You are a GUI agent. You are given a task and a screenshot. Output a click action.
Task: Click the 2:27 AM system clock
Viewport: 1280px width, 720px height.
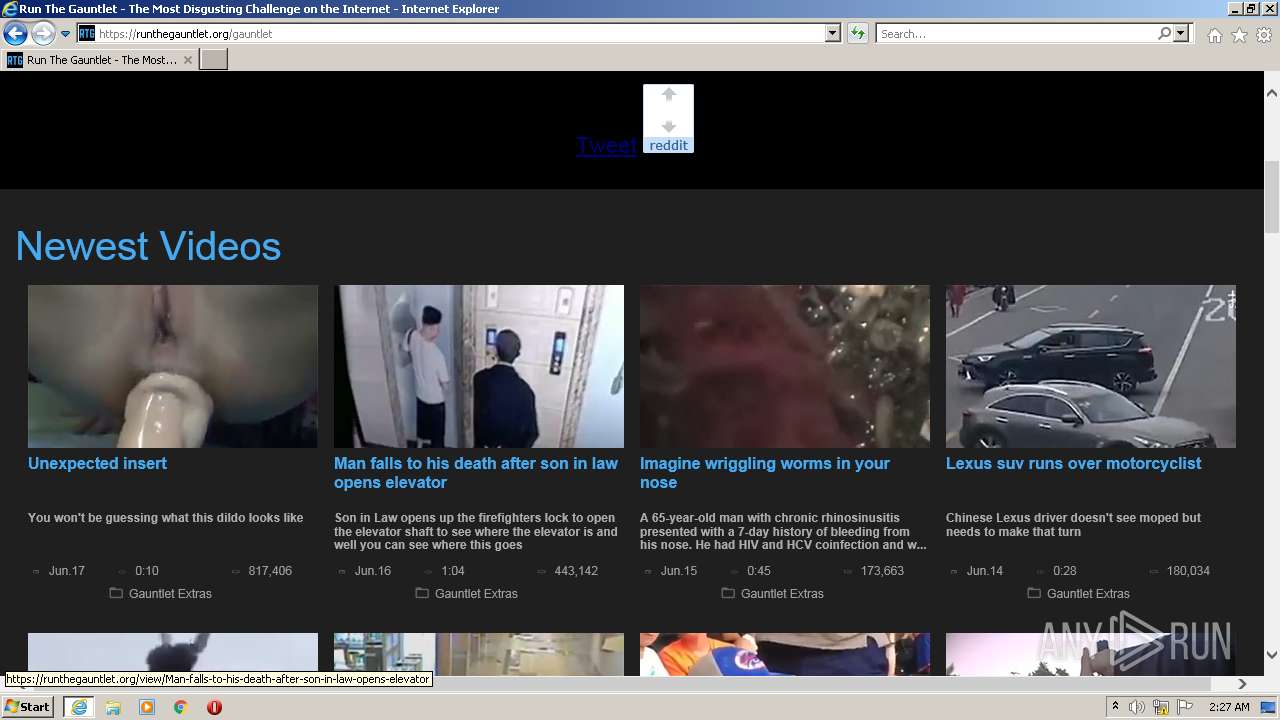pos(1229,707)
